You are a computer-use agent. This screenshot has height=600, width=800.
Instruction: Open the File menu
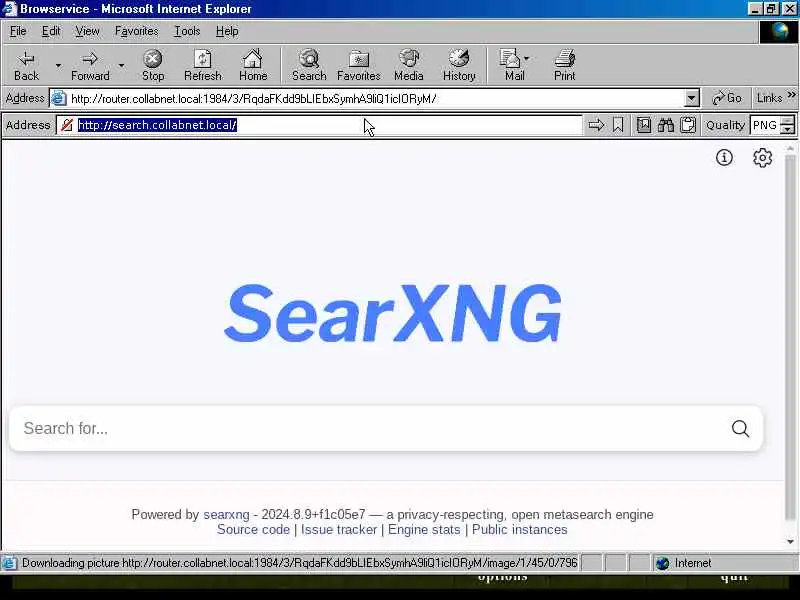[x=18, y=31]
